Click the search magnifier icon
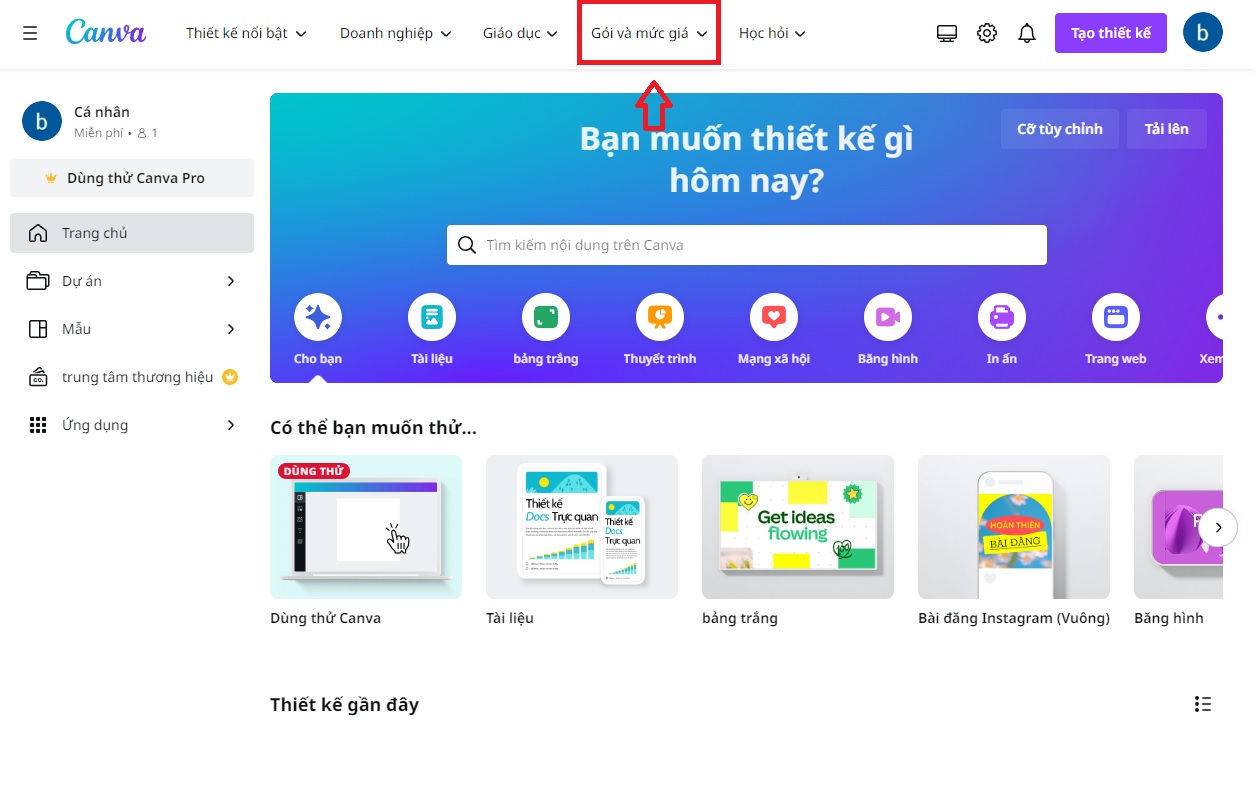Image resolution: width=1255 pixels, height=797 pixels. coord(466,245)
